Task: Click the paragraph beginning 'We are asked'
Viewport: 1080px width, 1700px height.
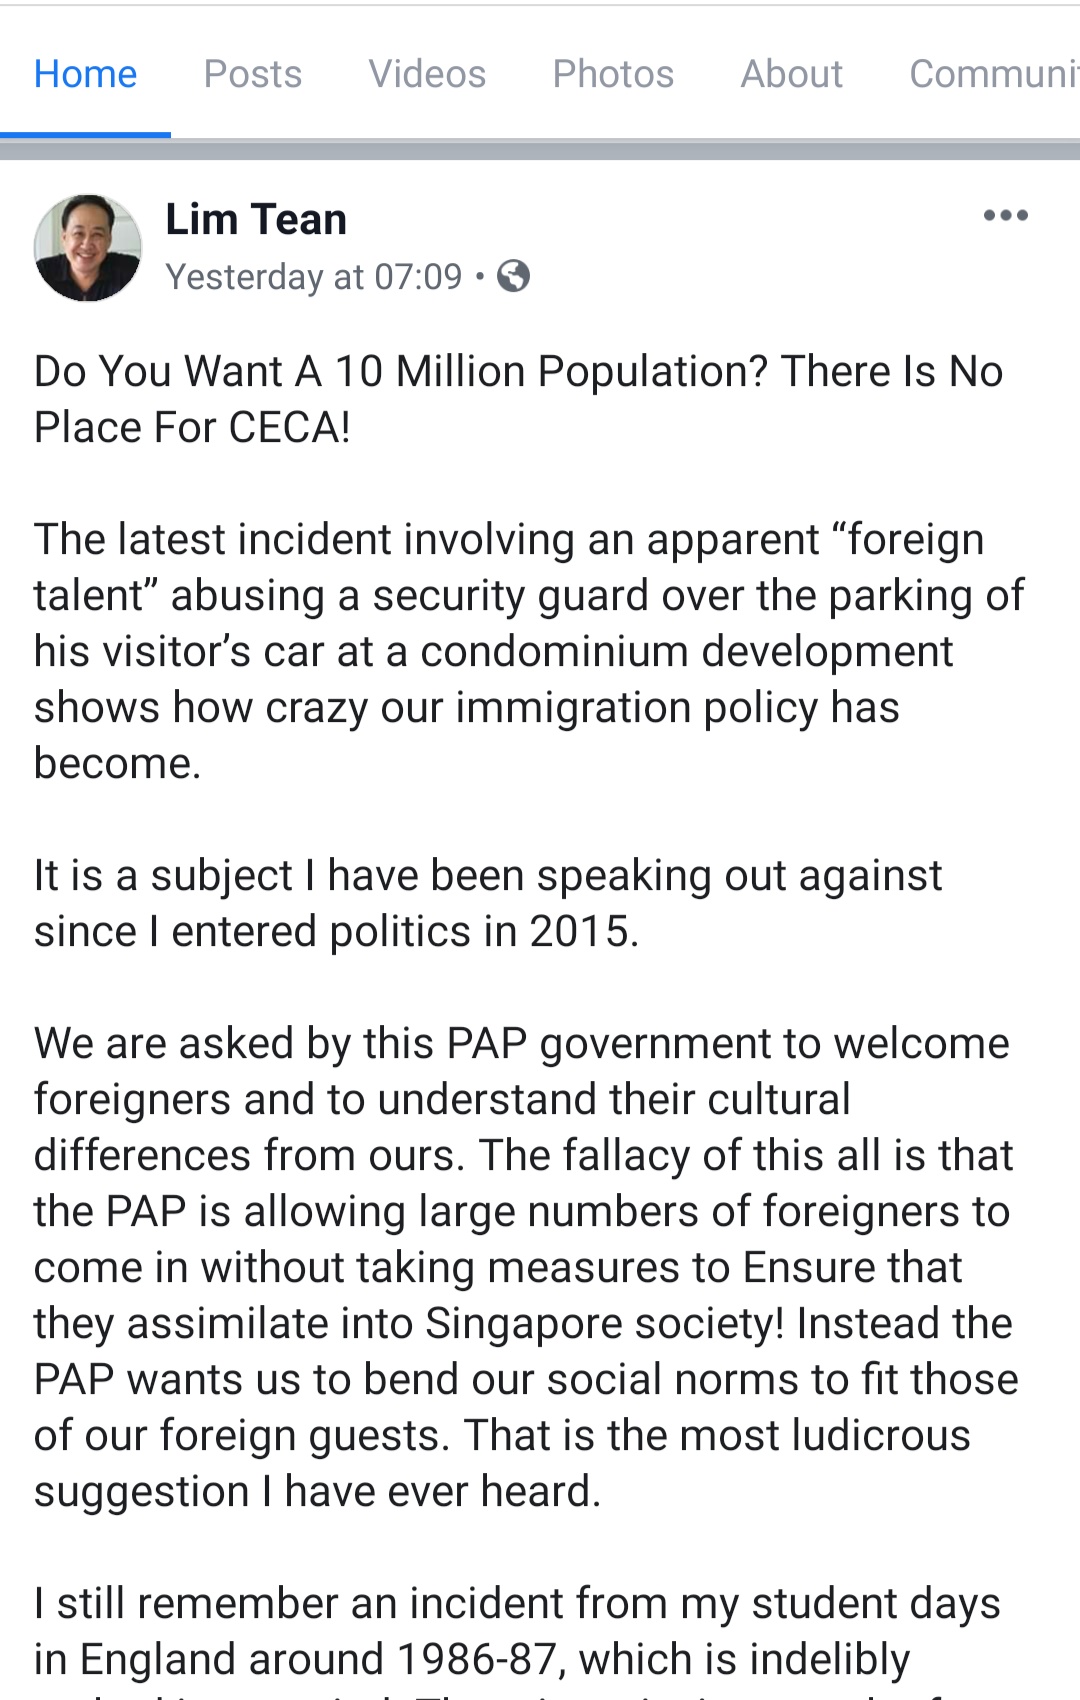Action: click(x=525, y=1267)
